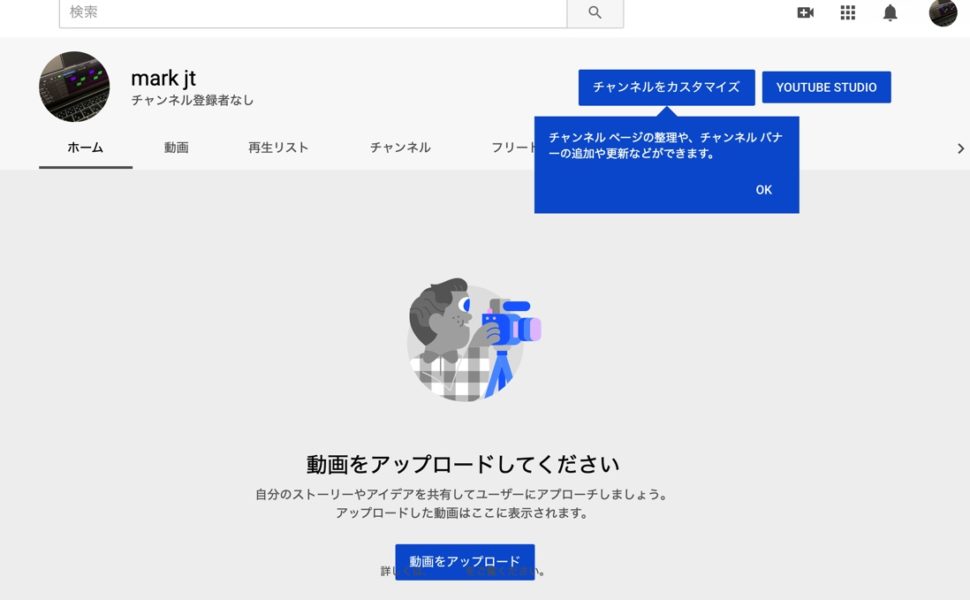
Task: Open the 再生リスト tab
Action: [x=278, y=147]
